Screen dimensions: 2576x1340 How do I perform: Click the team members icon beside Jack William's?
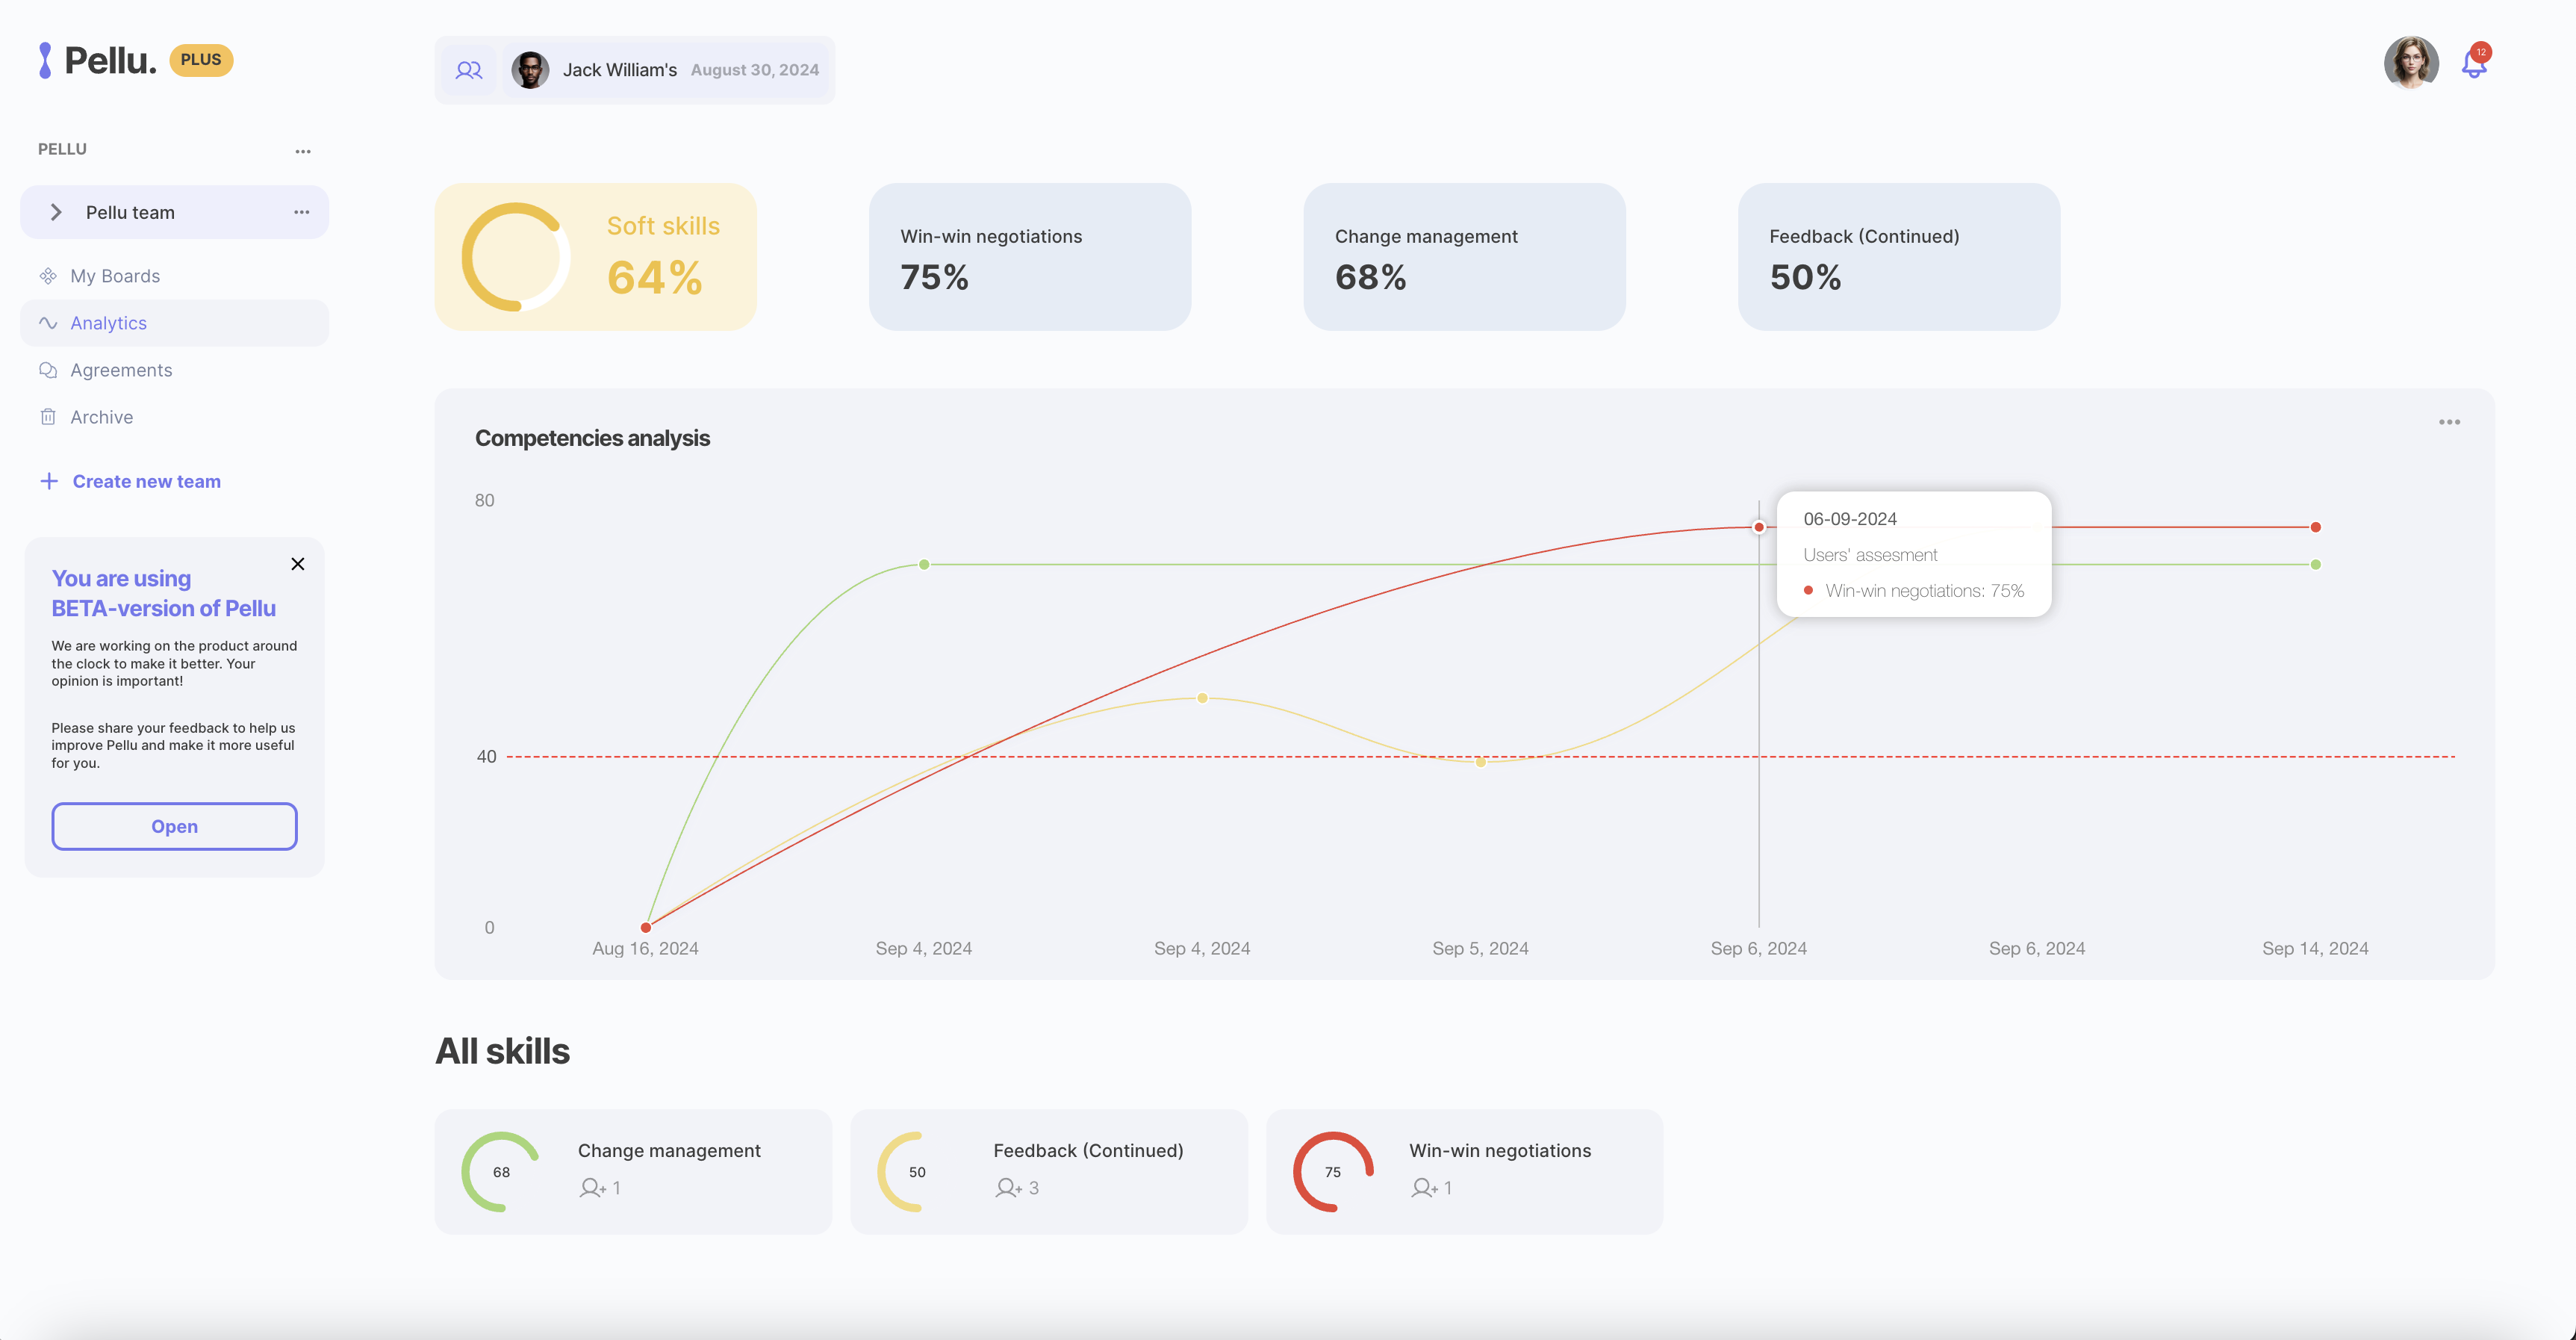tap(469, 70)
